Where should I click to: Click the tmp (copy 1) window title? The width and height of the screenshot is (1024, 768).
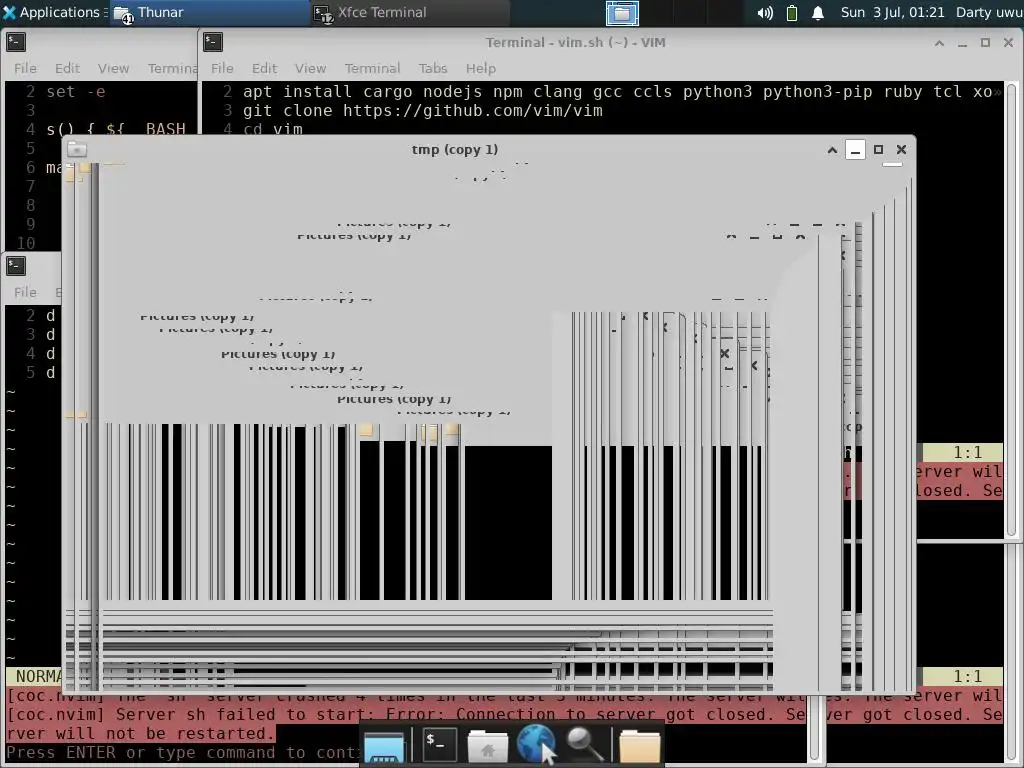click(455, 150)
